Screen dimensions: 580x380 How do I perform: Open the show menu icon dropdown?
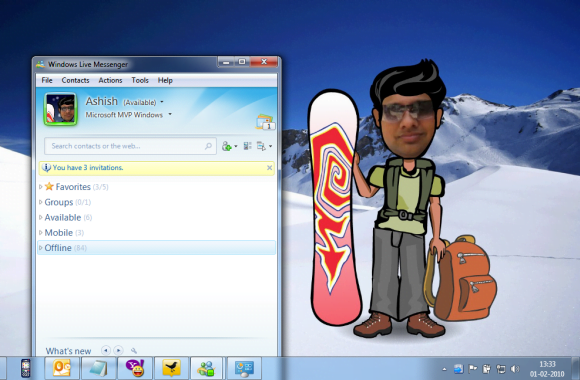[x=264, y=146]
